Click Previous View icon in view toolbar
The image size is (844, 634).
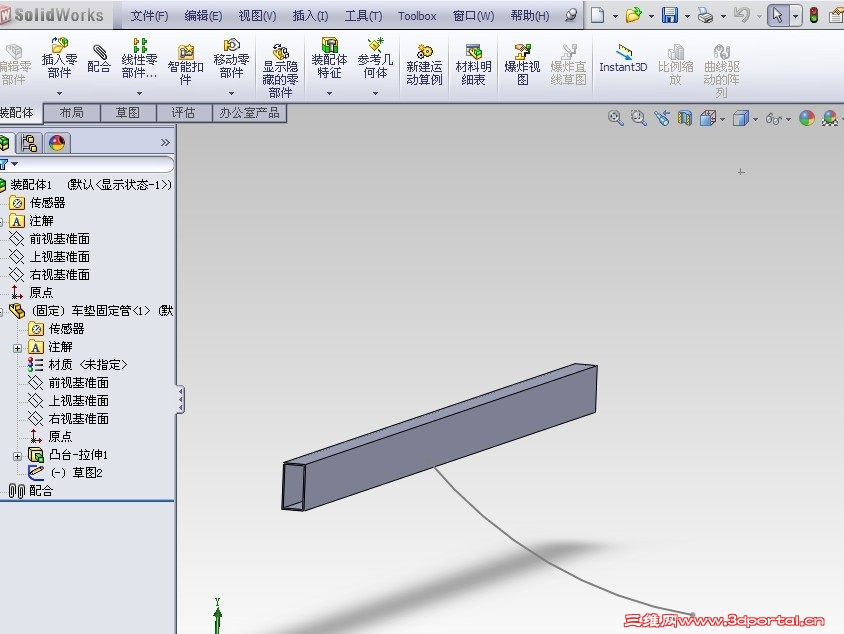click(x=662, y=118)
